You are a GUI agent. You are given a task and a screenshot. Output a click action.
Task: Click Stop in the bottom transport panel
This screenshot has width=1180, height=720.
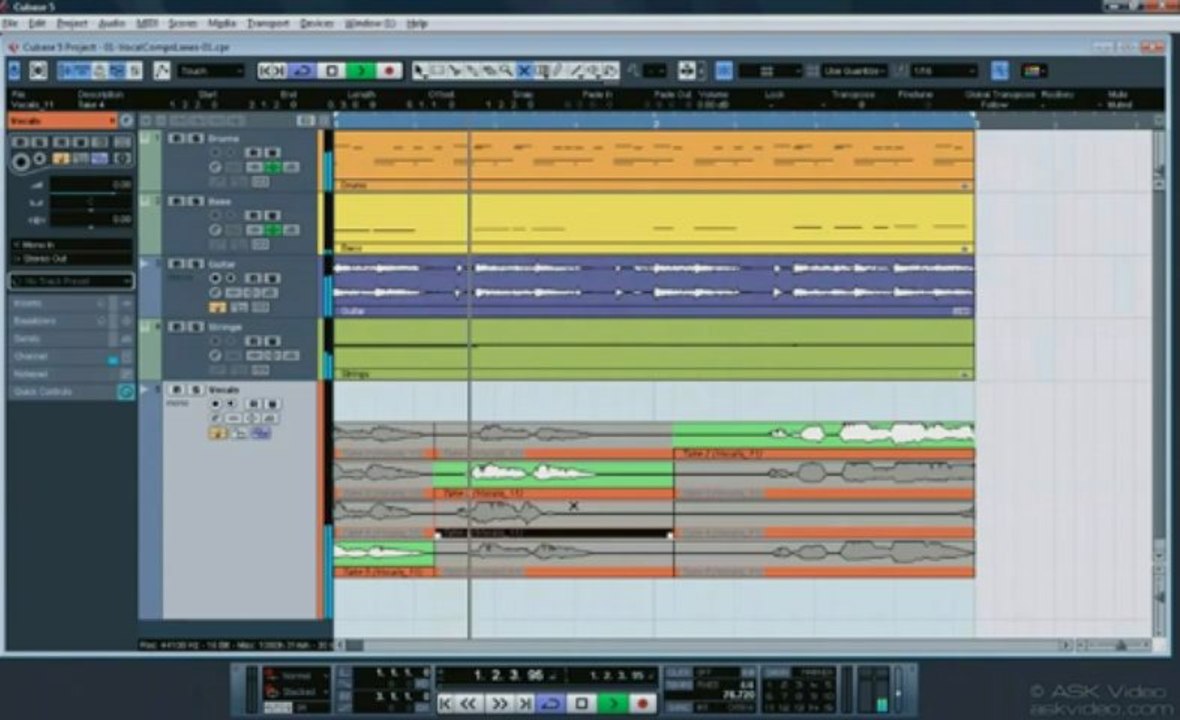tap(582, 704)
